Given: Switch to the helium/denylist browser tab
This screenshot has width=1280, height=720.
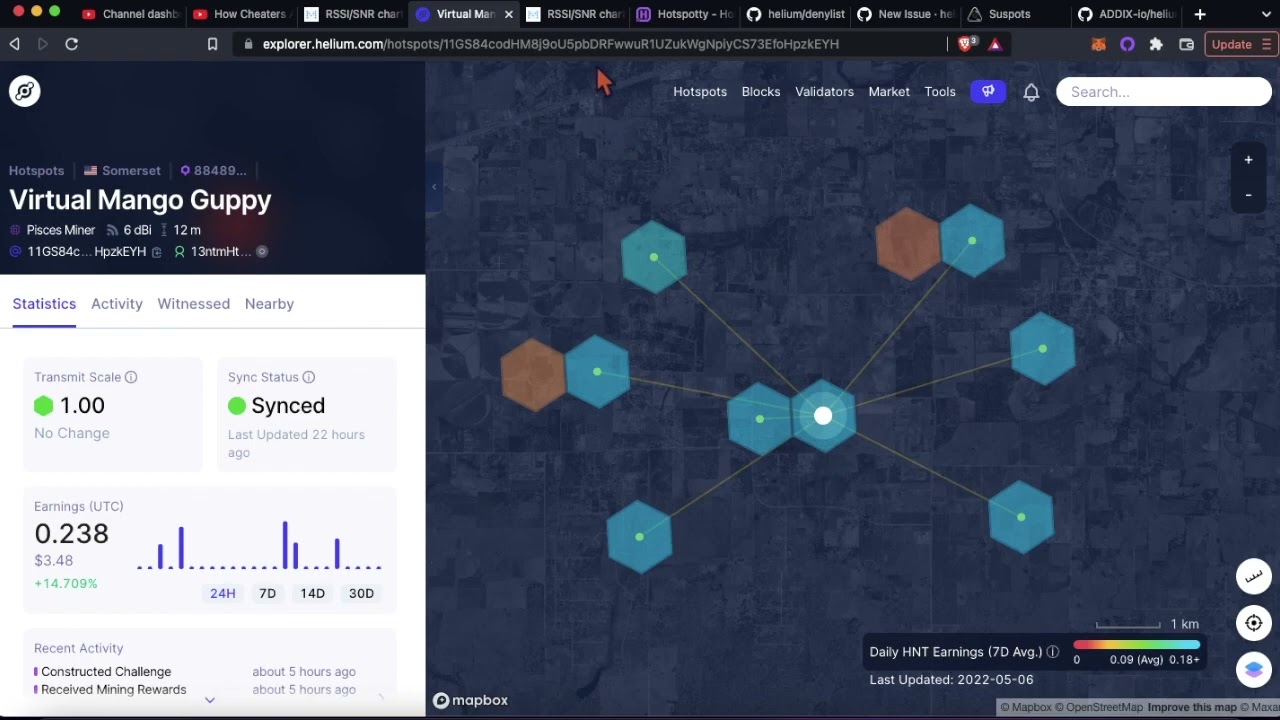Looking at the screenshot, I should [x=796, y=14].
